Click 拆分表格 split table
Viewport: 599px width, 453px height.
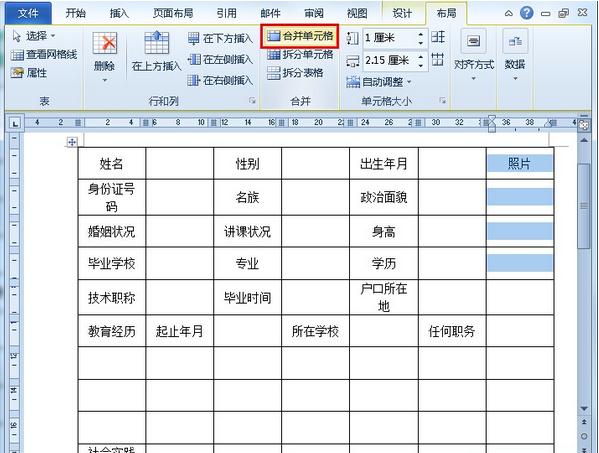pyautogui.click(x=295, y=73)
